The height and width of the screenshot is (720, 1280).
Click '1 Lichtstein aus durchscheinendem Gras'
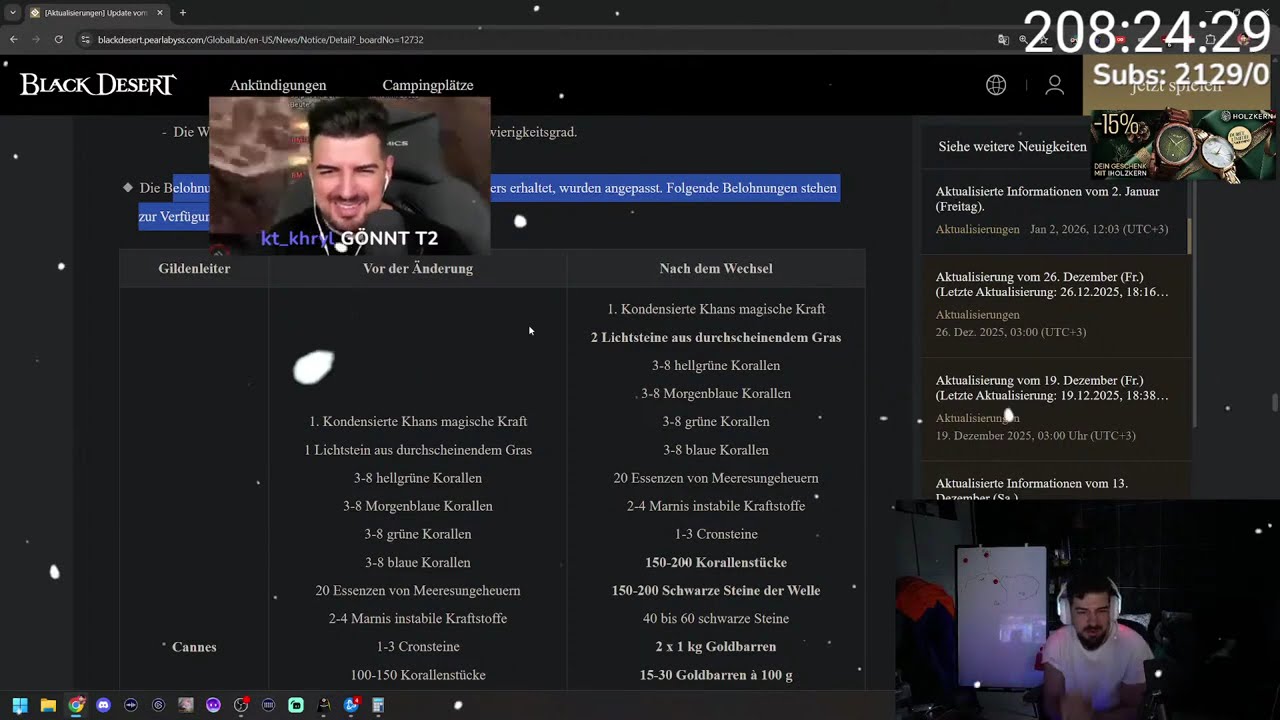[x=418, y=450]
